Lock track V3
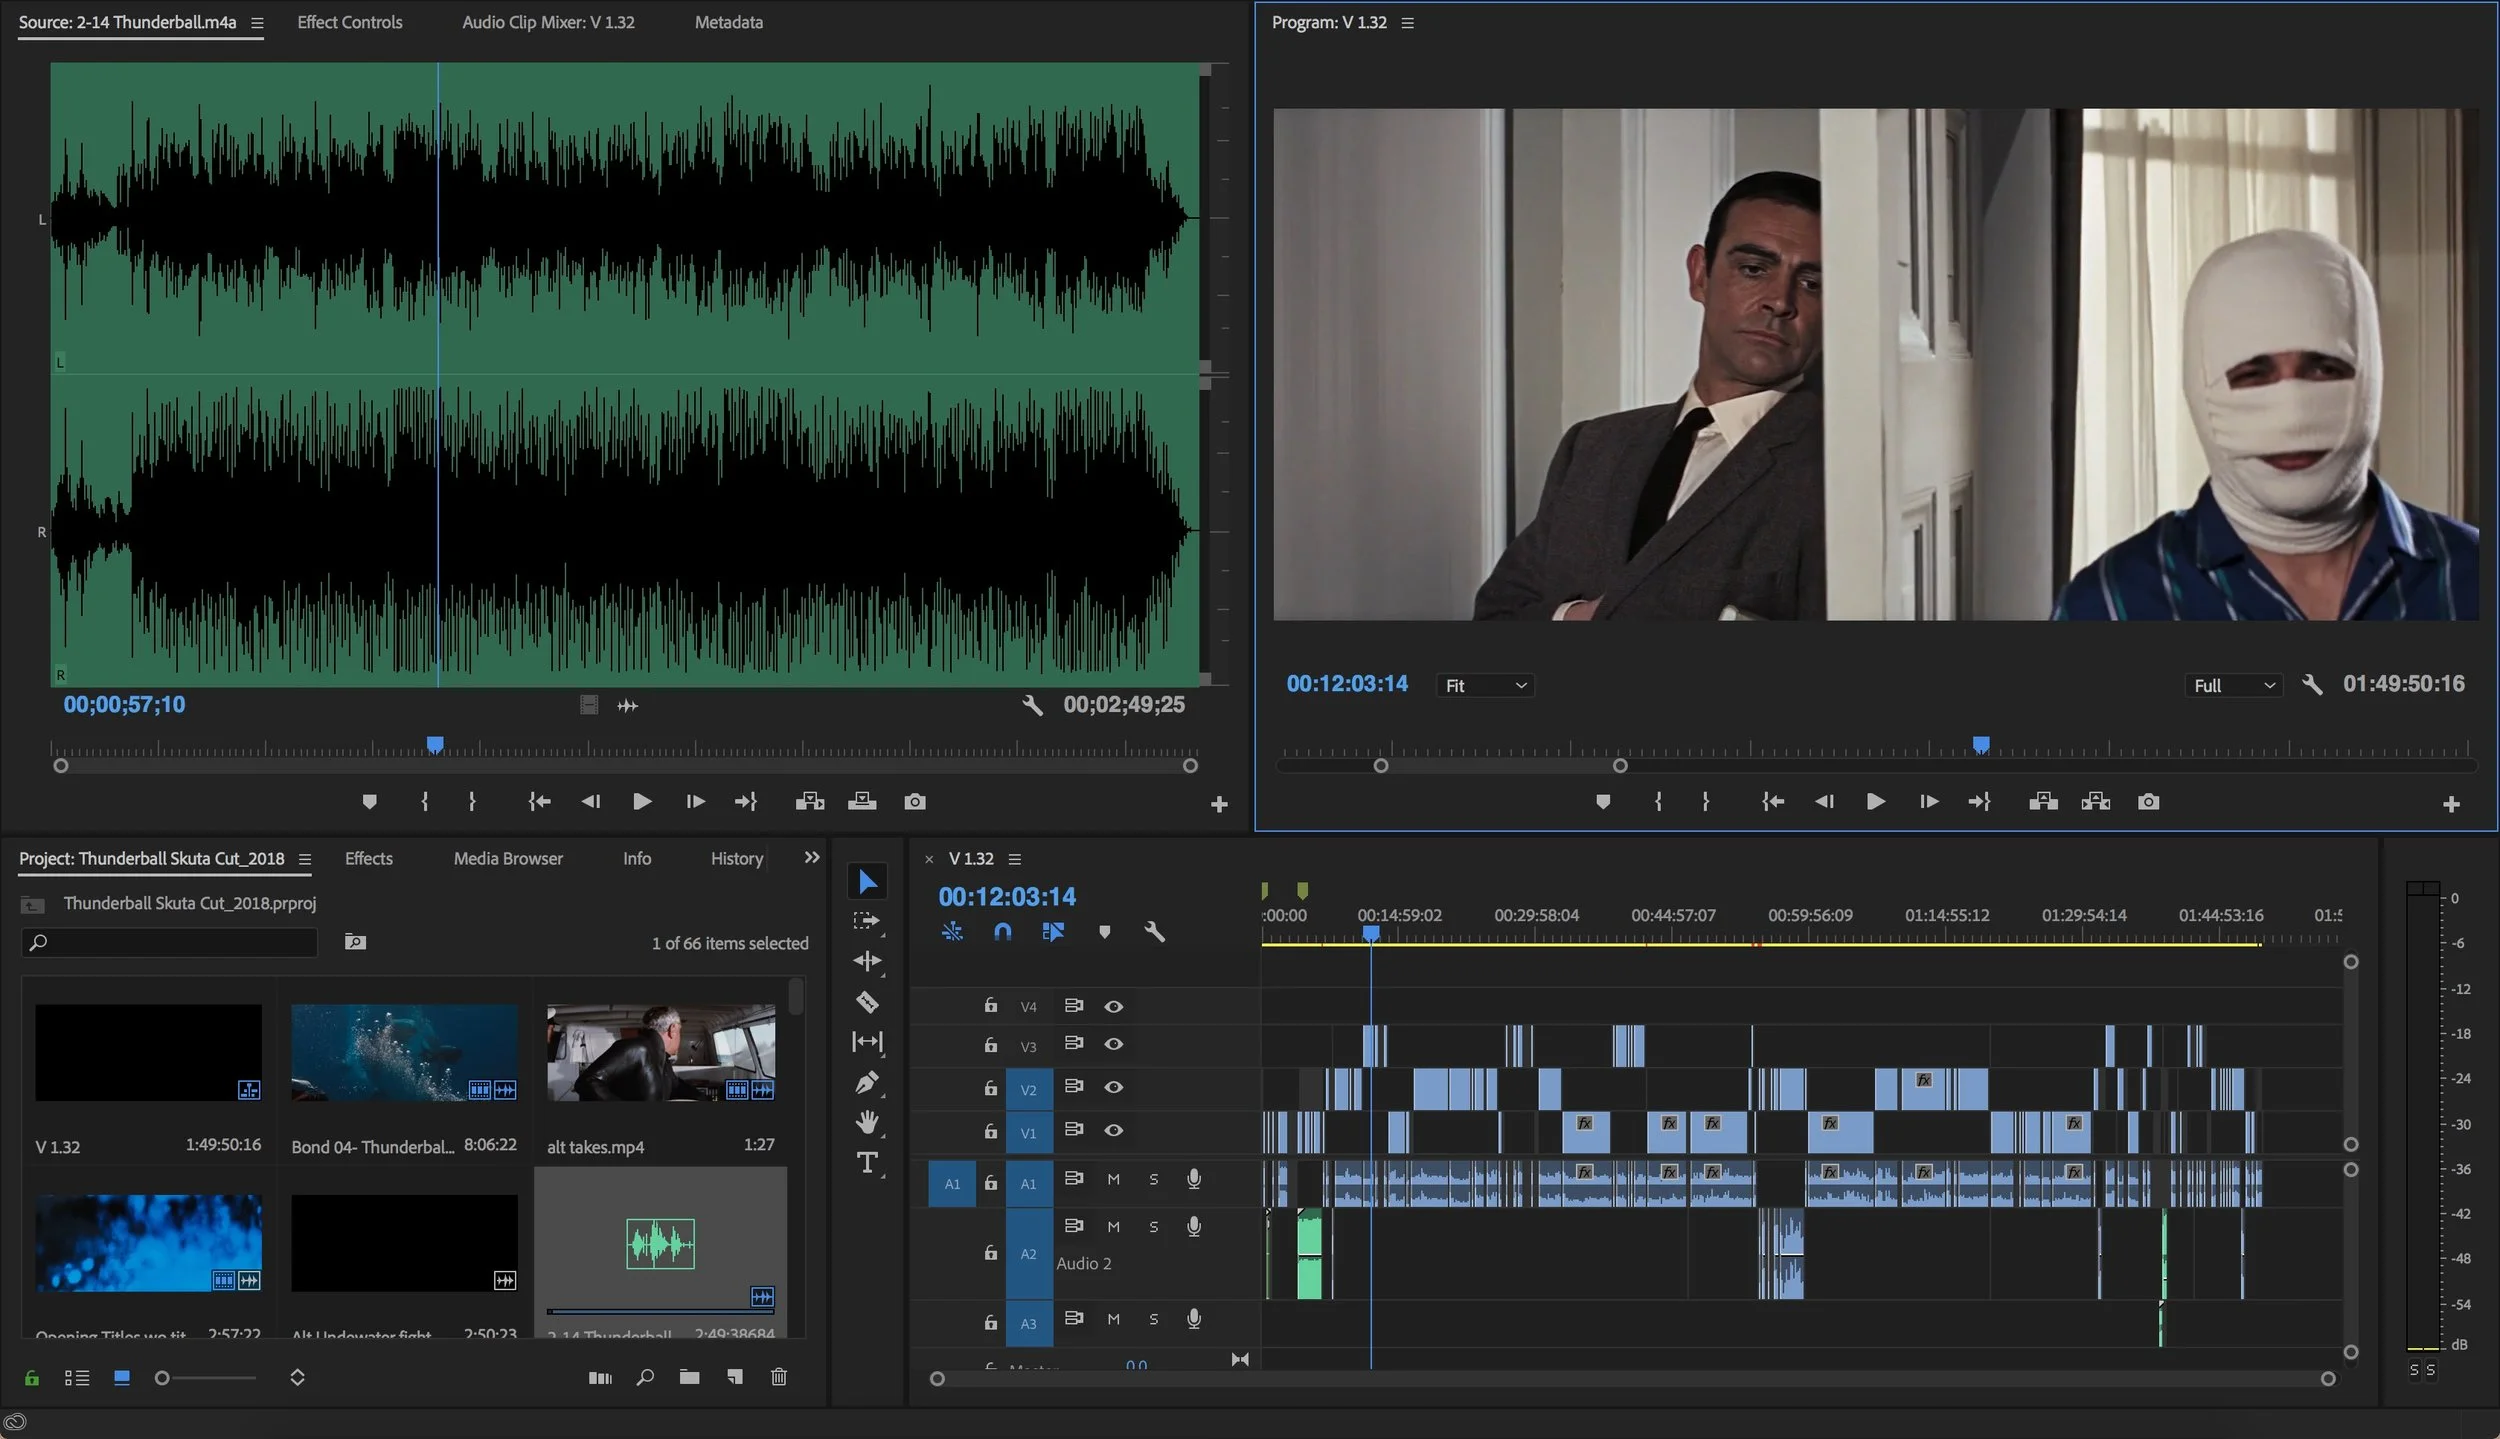The image size is (2500, 1439). (x=990, y=1045)
